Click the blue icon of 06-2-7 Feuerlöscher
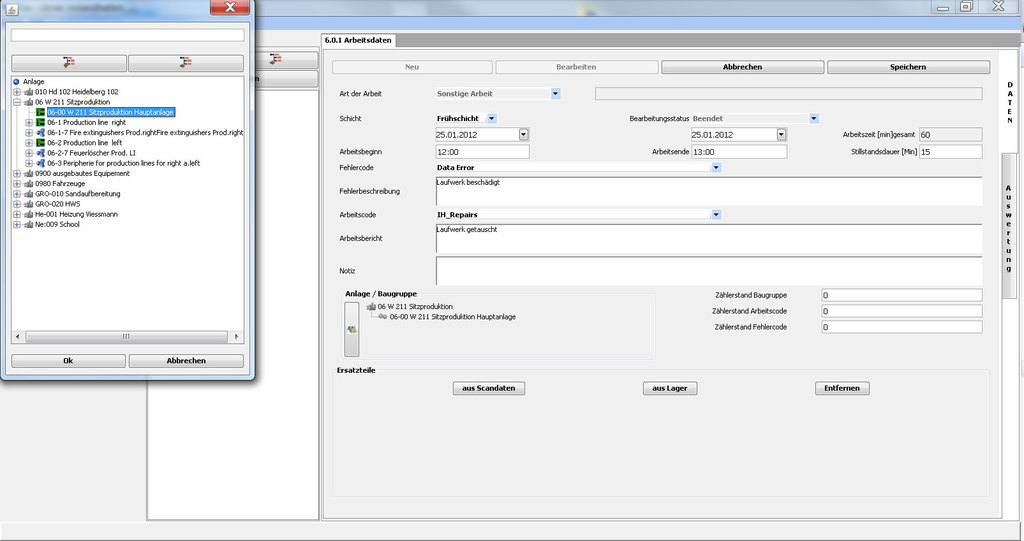The image size is (1024, 541). (x=41, y=153)
